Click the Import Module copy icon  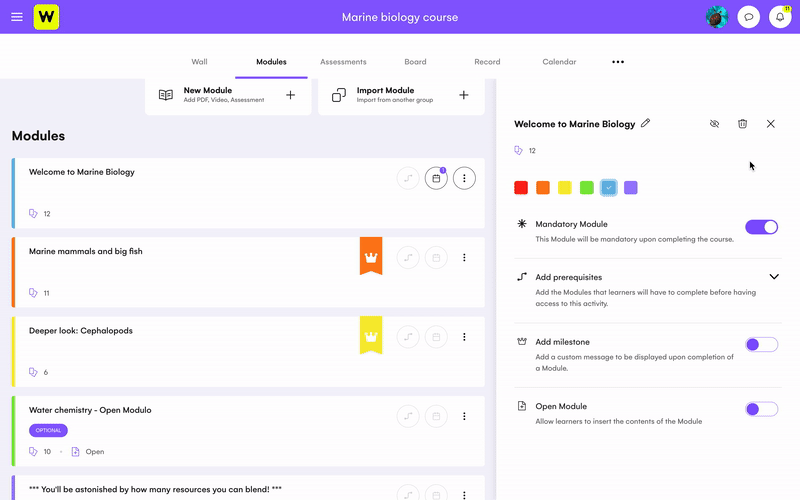tap(339, 95)
